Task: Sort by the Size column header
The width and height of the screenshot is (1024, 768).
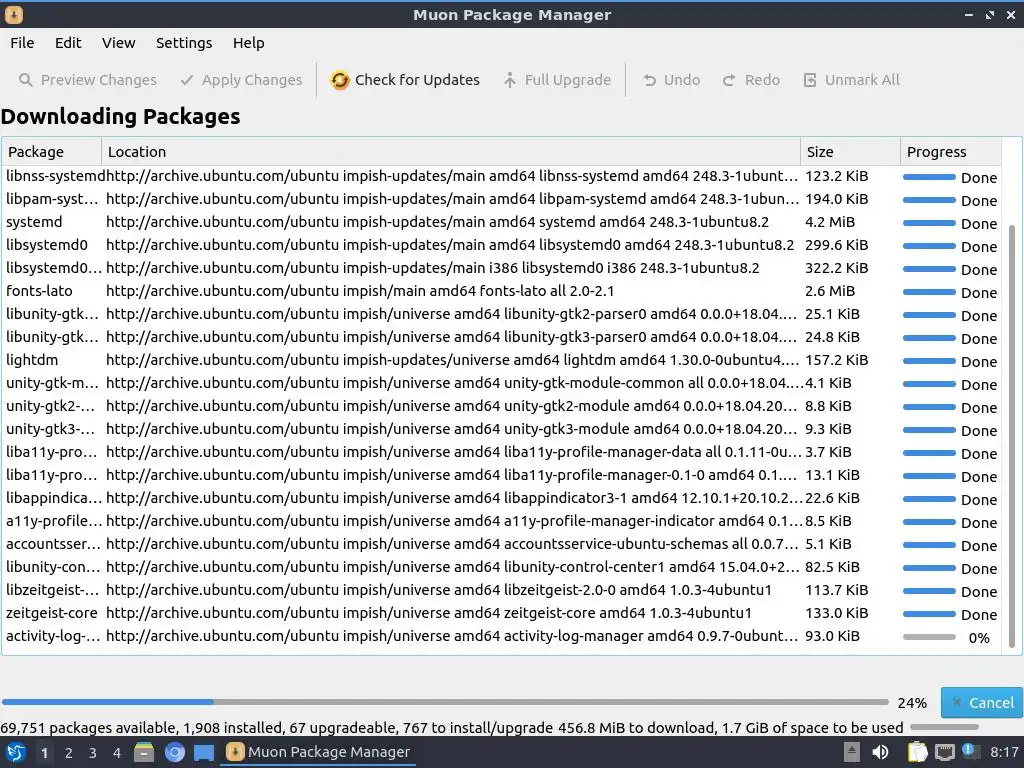Action: point(850,152)
